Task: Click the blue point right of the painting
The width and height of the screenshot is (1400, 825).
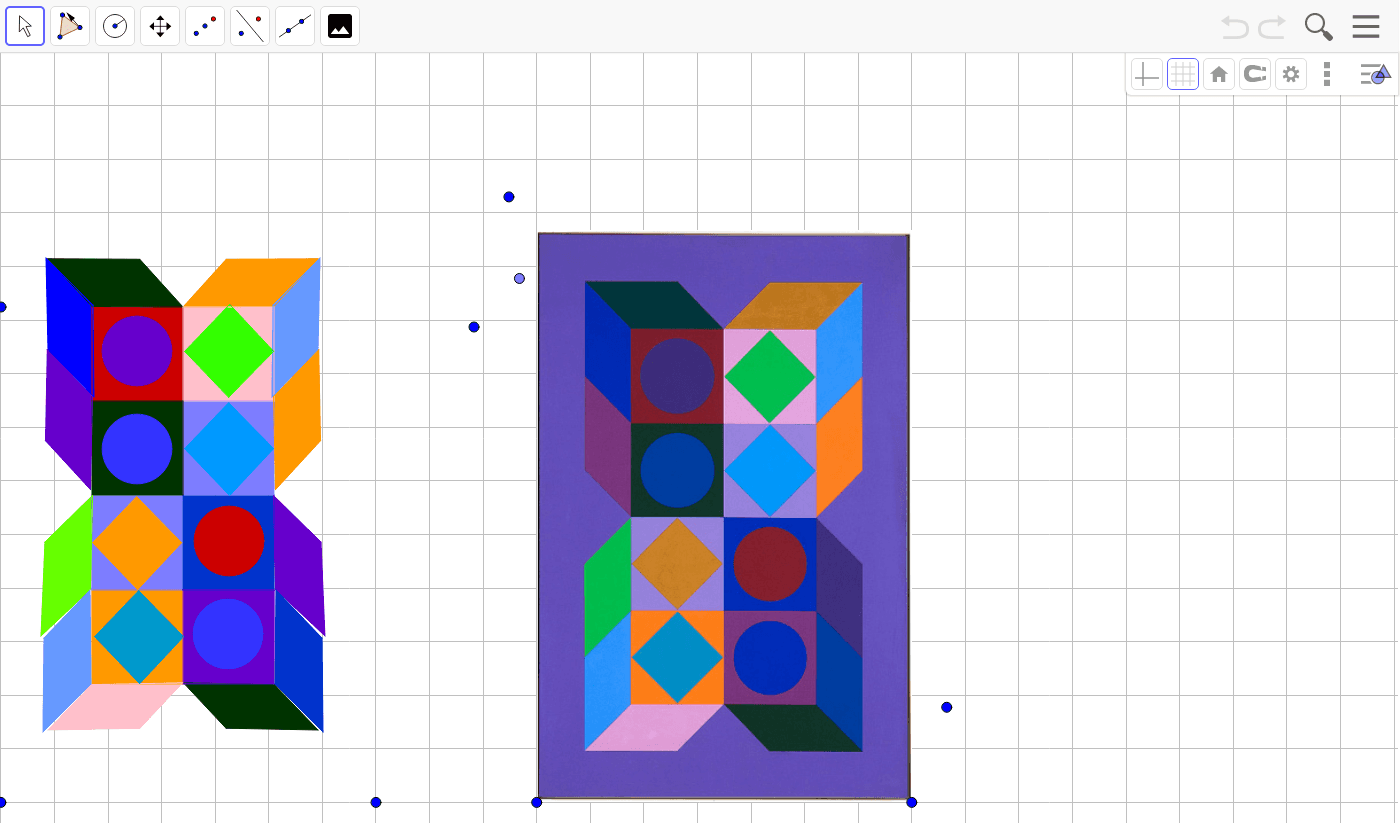Action: (x=947, y=708)
